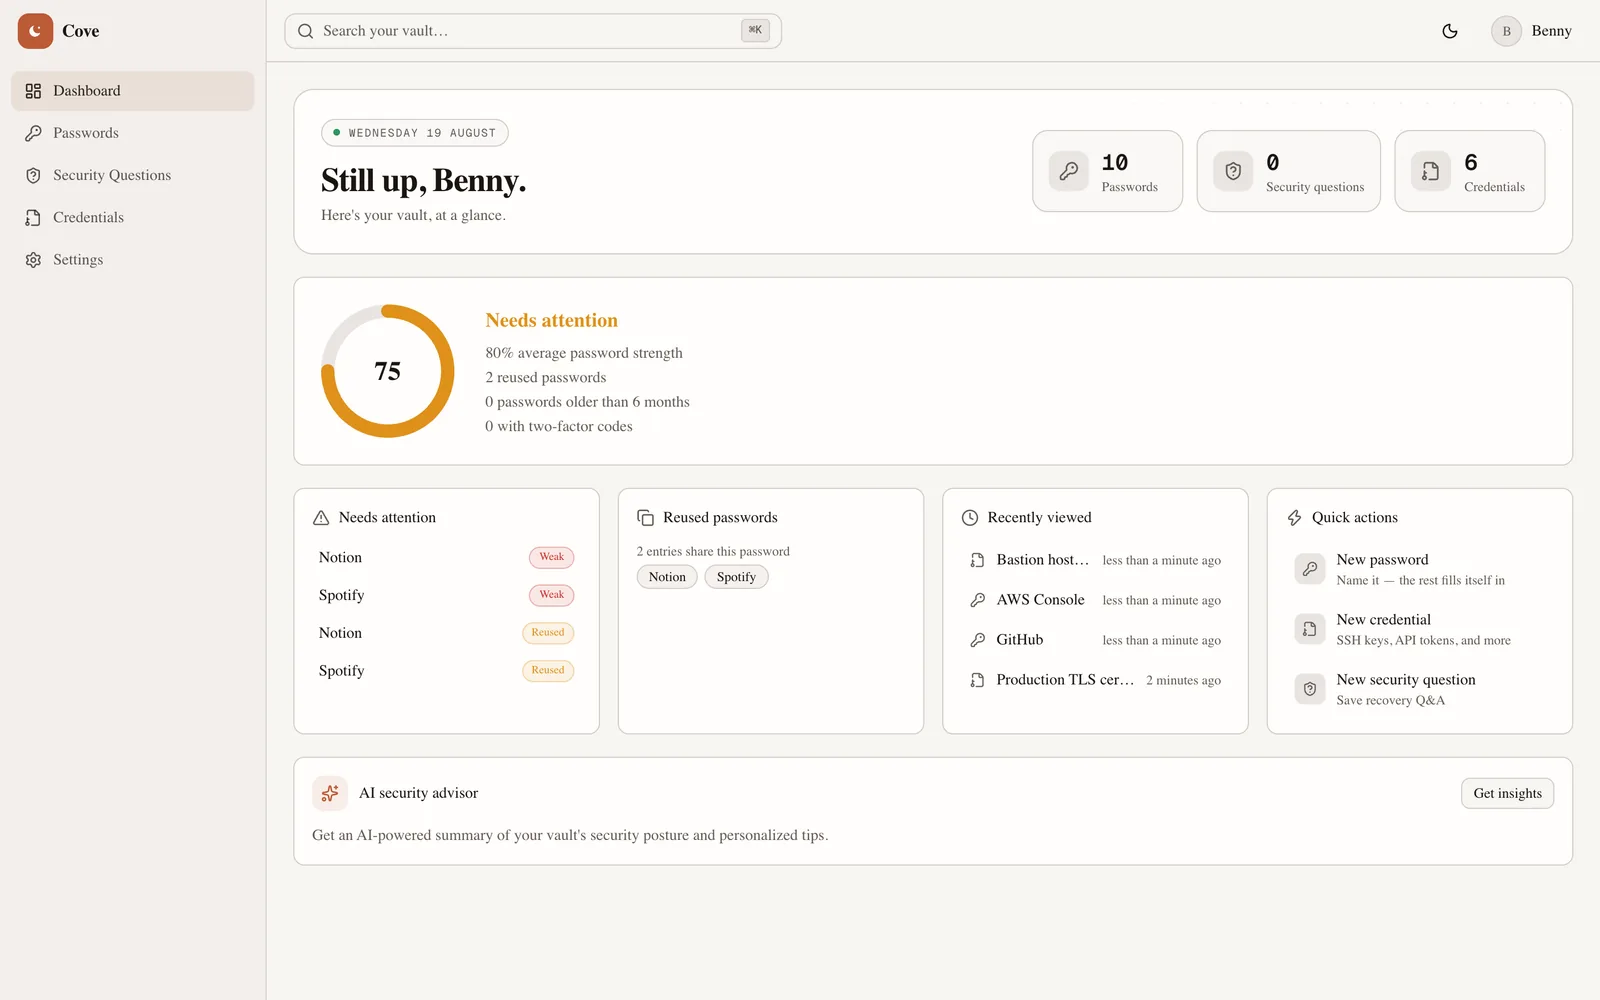Viewport: 1600px width, 1000px height.
Task: Open AWS Console recently viewed item
Action: click(1095, 600)
